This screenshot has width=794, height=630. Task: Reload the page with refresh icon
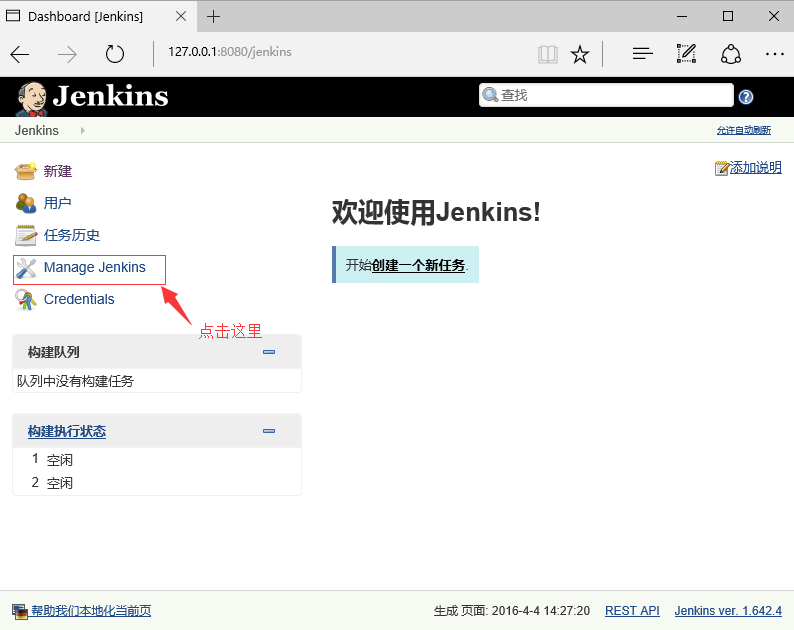pyautogui.click(x=114, y=54)
